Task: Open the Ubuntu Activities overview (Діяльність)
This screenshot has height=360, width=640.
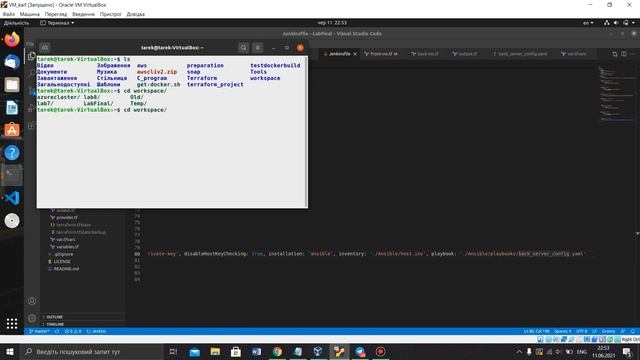Action: pos(16,23)
